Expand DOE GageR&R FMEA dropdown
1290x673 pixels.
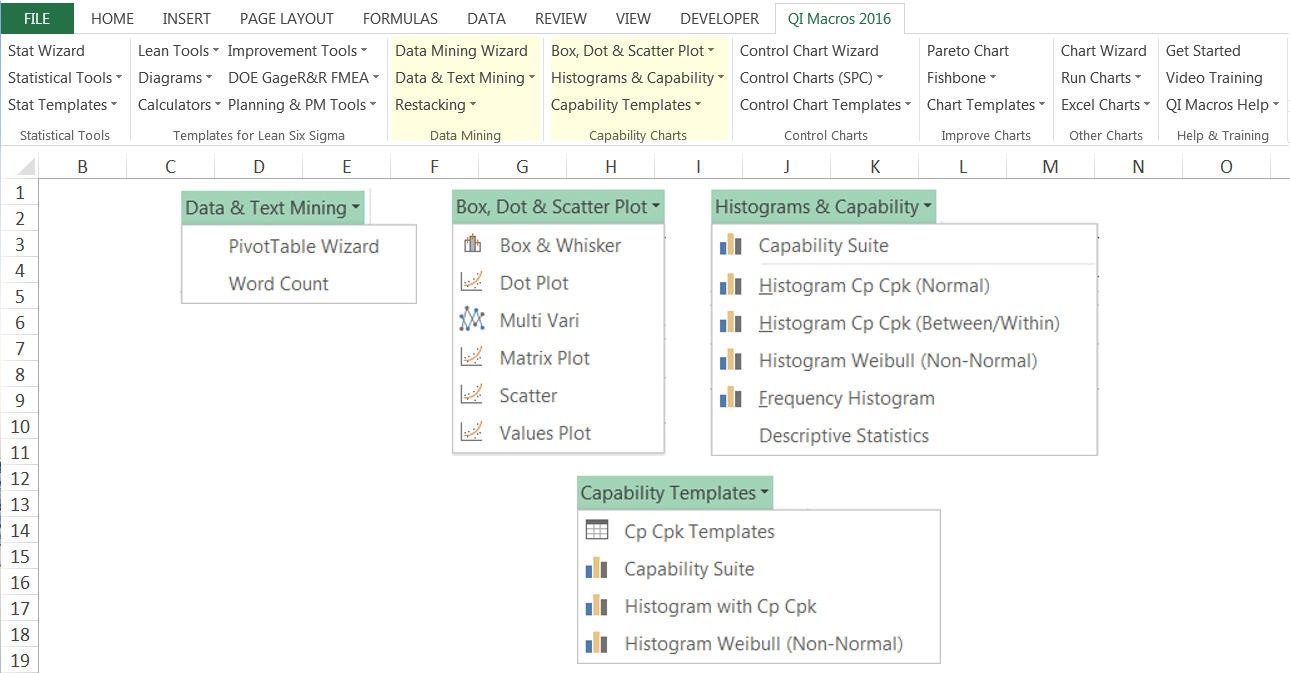[x=303, y=78]
